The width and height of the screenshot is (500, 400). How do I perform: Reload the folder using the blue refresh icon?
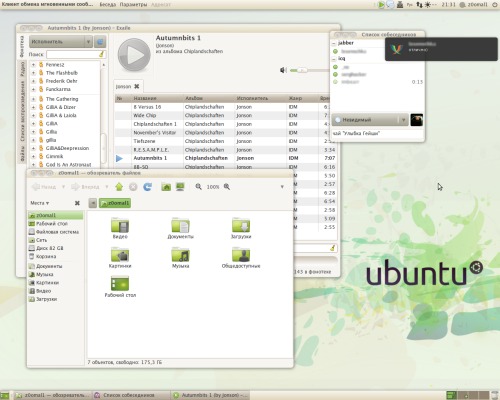[147, 187]
